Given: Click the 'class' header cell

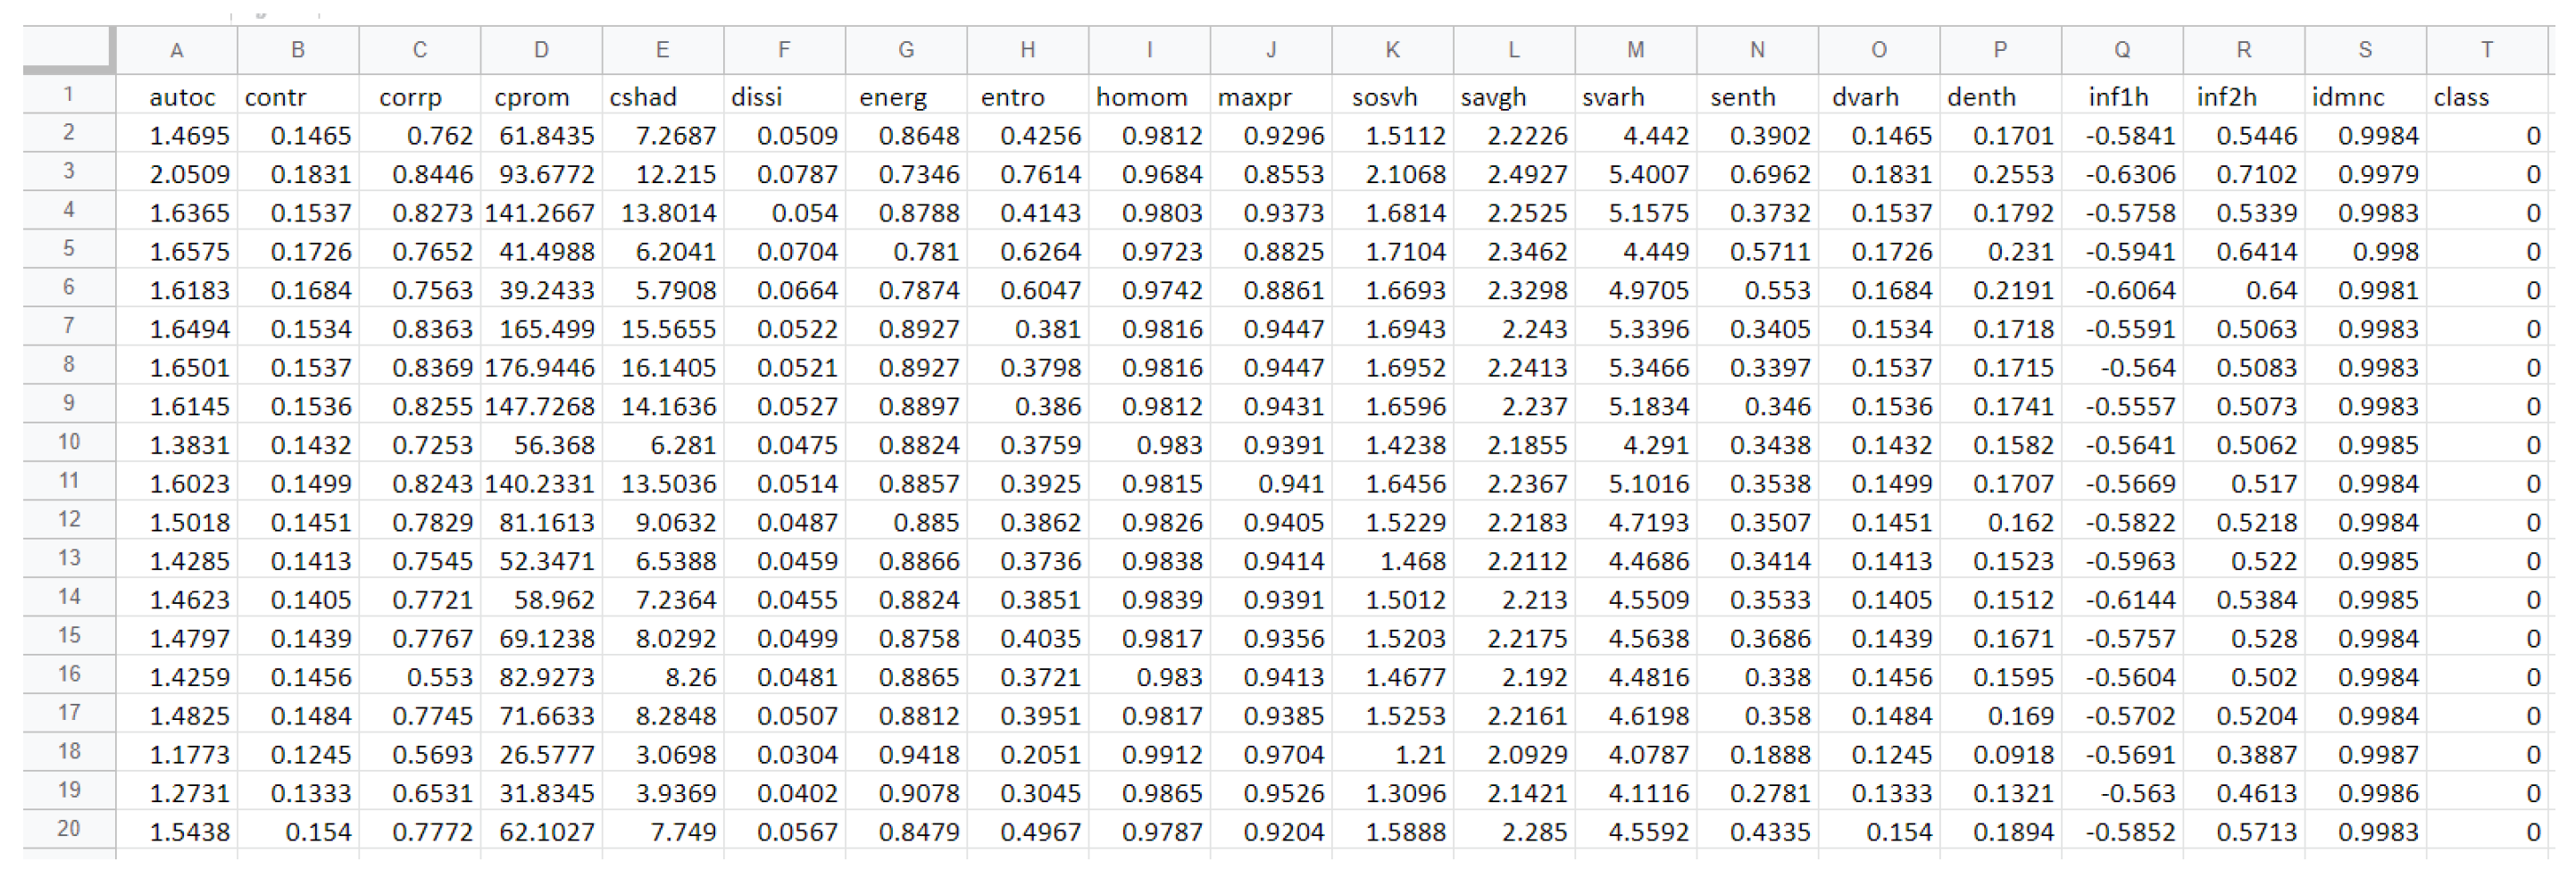Looking at the screenshot, I should [x=2461, y=97].
